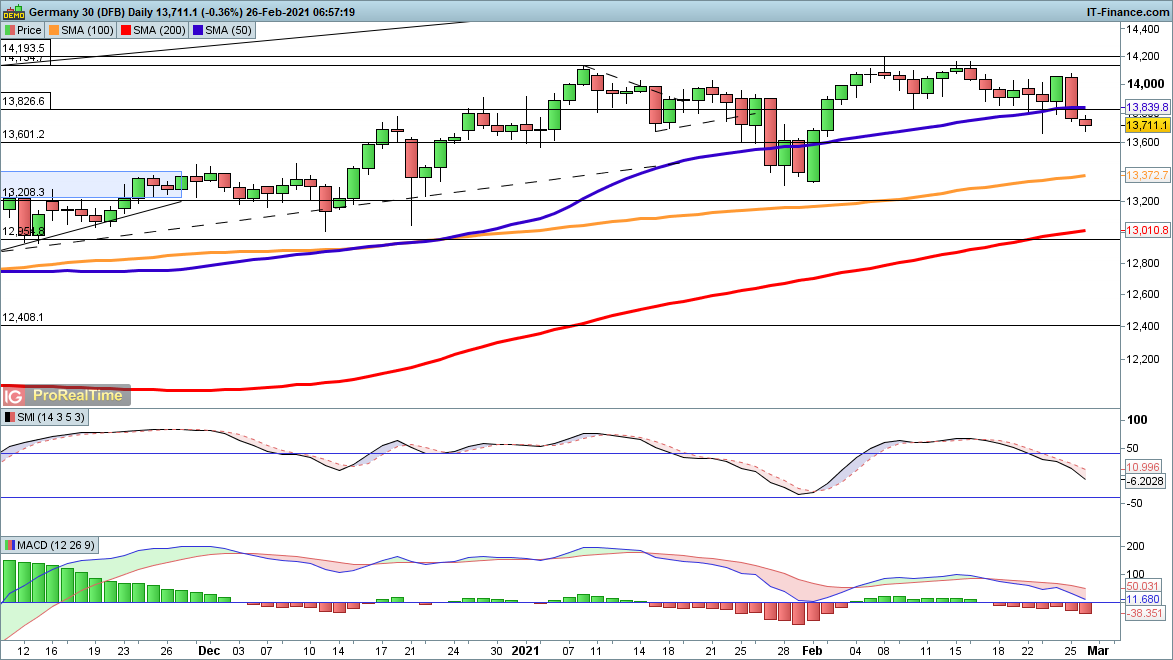
Task: Click the blue 13,839.8 SMA value tag
Action: pyautogui.click(x=1147, y=107)
